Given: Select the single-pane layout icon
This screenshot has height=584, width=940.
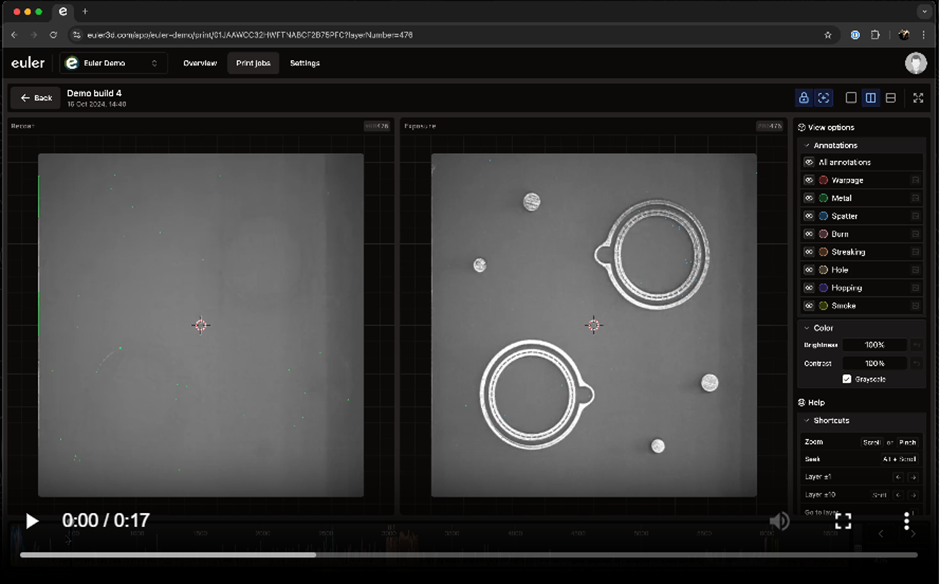Looking at the screenshot, I should coord(851,98).
